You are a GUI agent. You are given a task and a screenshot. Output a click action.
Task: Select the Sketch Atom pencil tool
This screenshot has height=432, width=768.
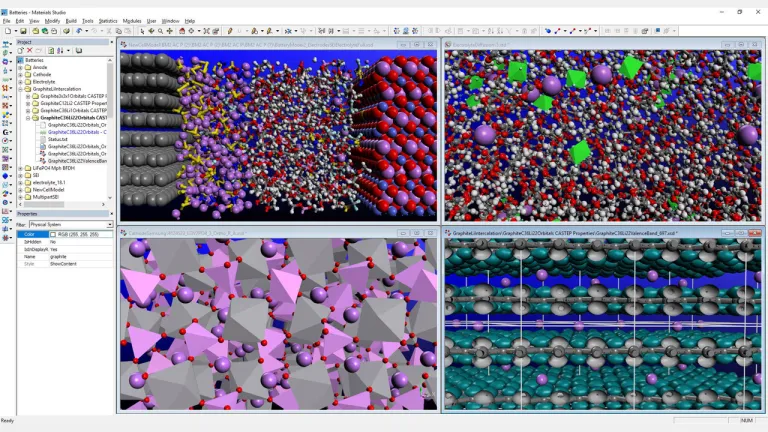(x=230, y=31)
